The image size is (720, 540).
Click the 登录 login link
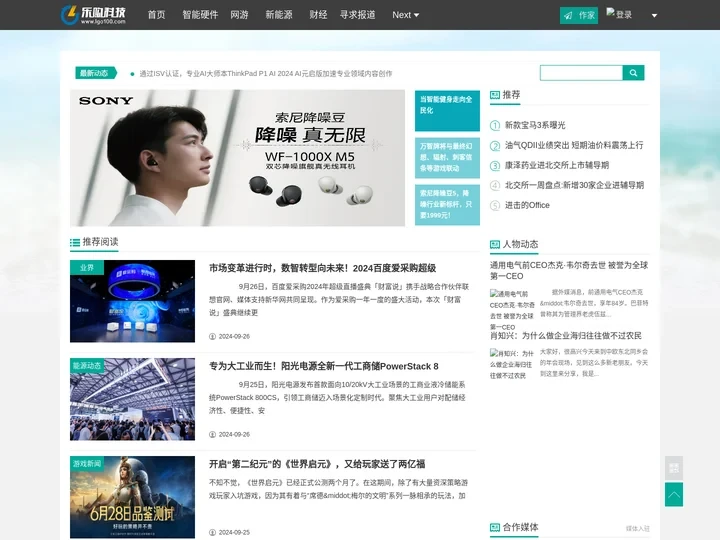pyautogui.click(x=619, y=14)
